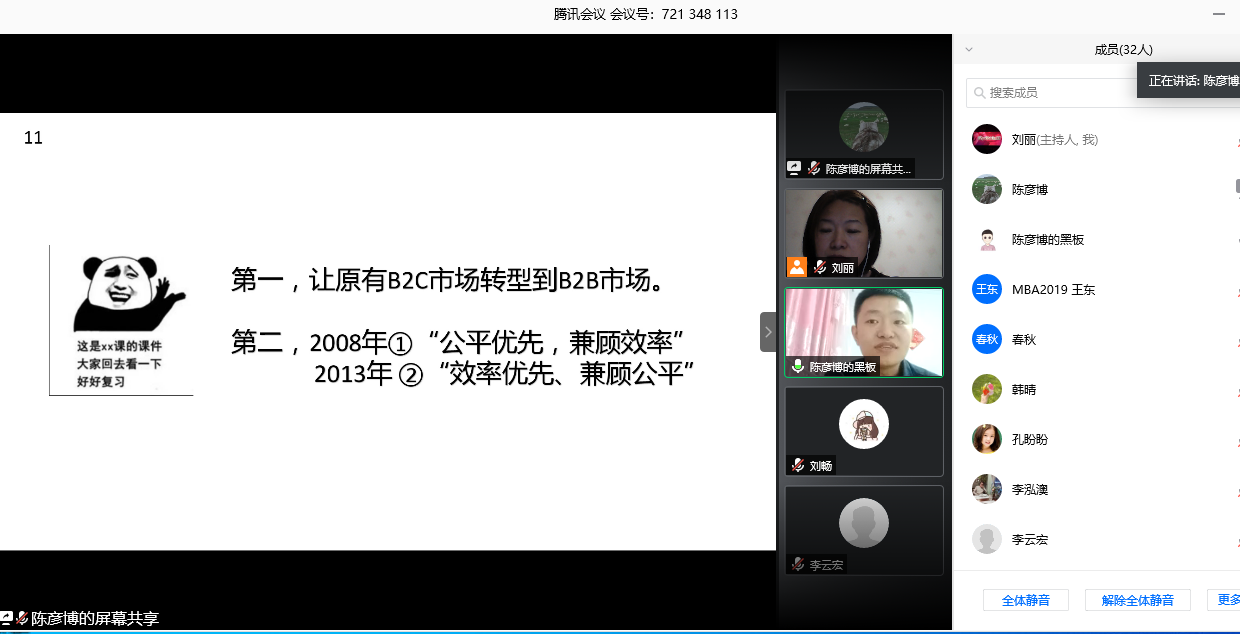The height and width of the screenshot is (634, 1240).
Task: Click 刘丽 host avatar in members list
Action: [x=987, y=139]
